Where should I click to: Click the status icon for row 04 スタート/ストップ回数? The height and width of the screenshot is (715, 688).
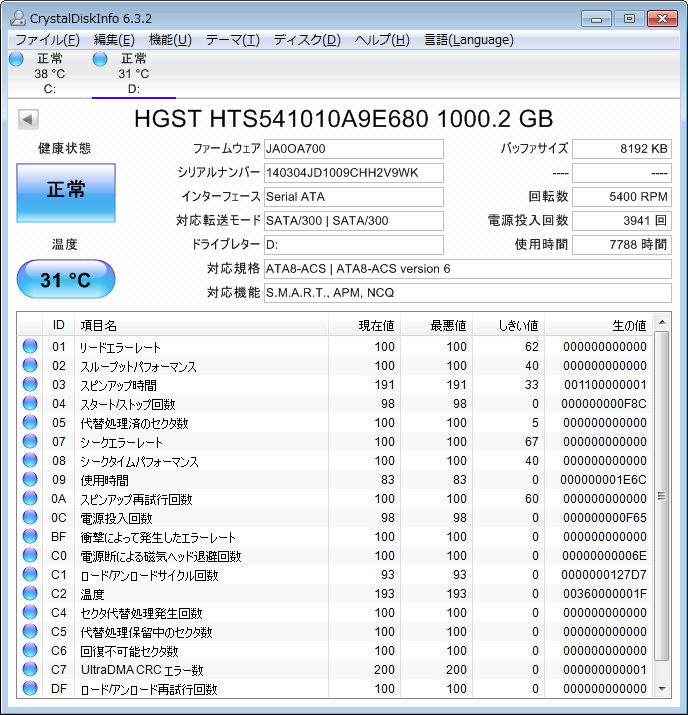tap(30, 404)
